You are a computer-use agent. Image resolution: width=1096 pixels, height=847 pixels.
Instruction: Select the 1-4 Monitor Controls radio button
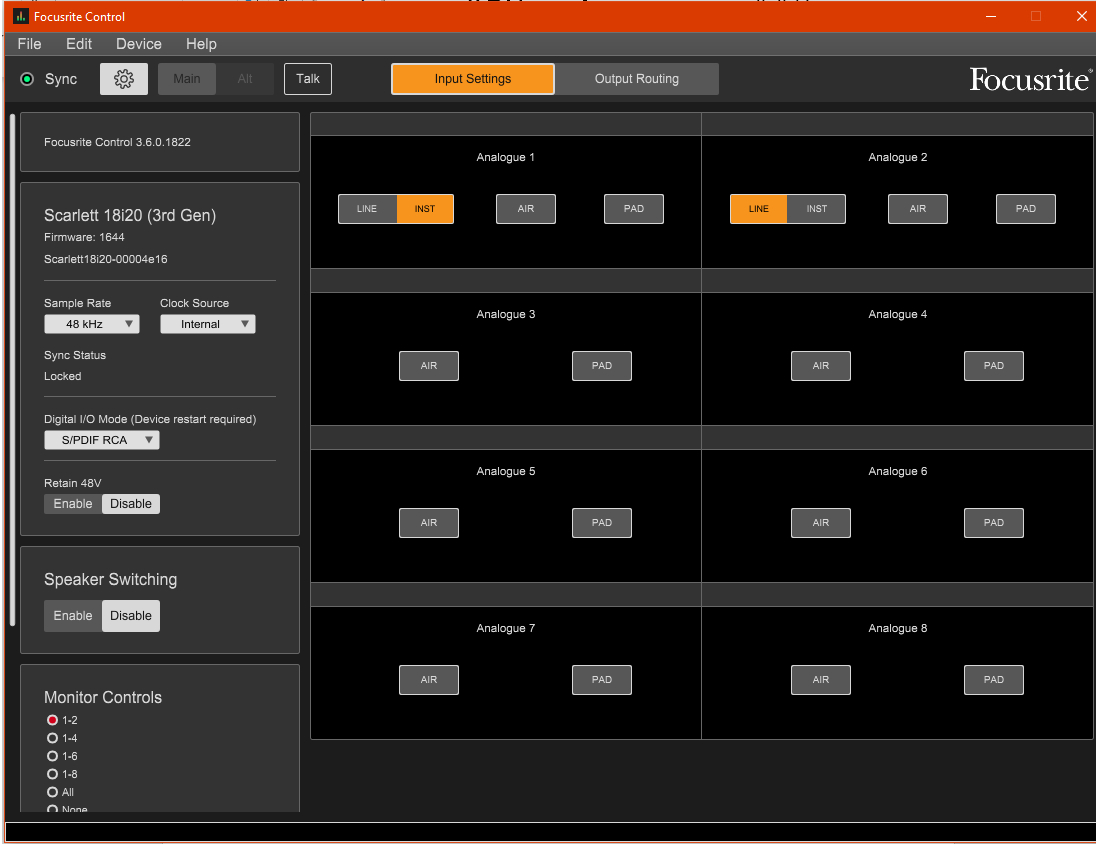coord(52,739)
